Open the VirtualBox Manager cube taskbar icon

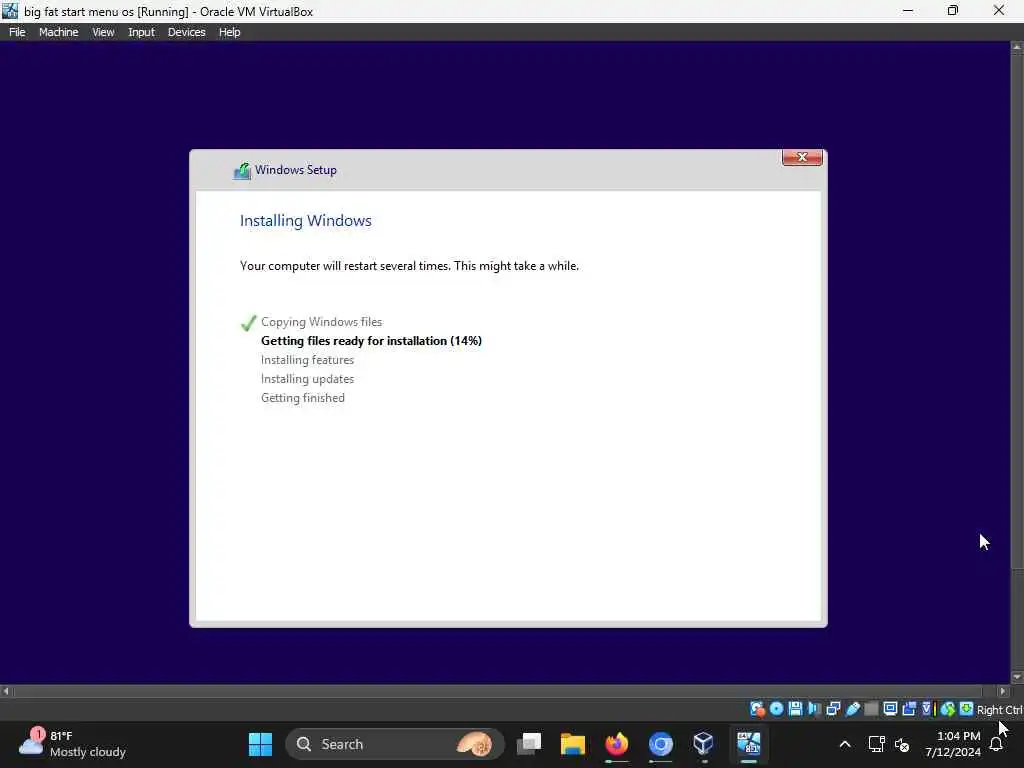[x=703, y=744]
